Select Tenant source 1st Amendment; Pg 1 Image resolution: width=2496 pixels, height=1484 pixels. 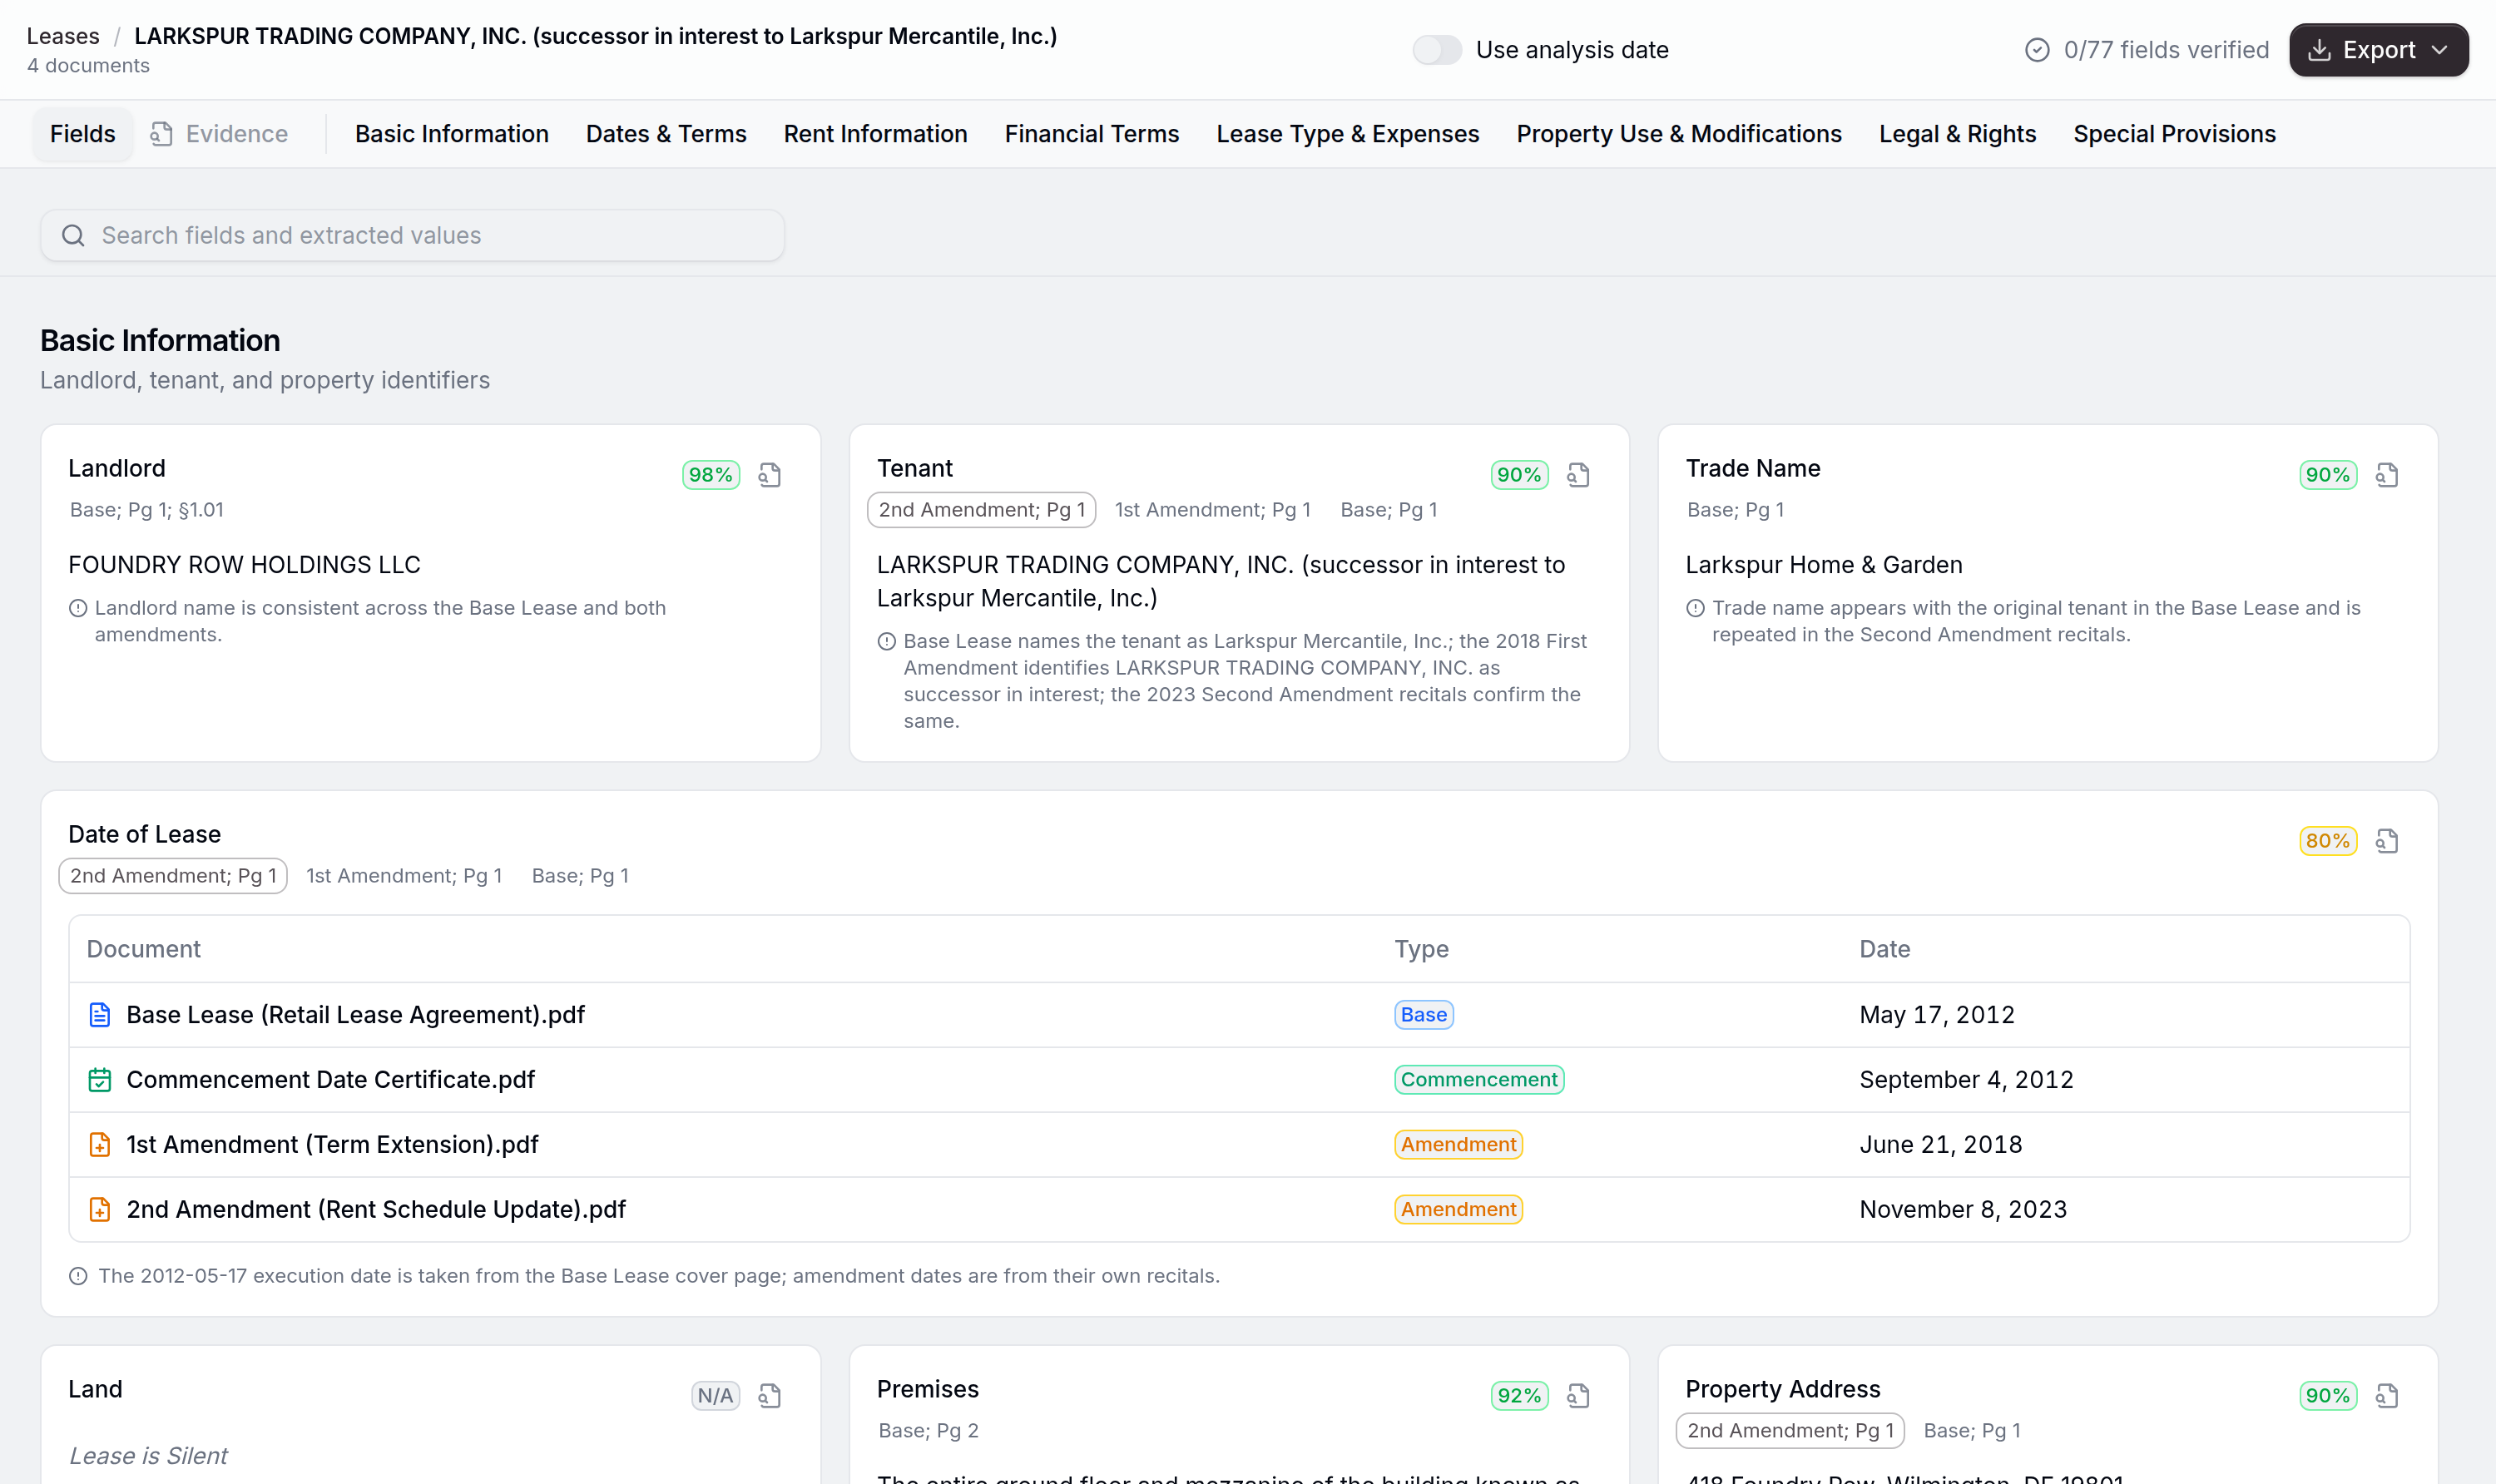point(1212,510)
